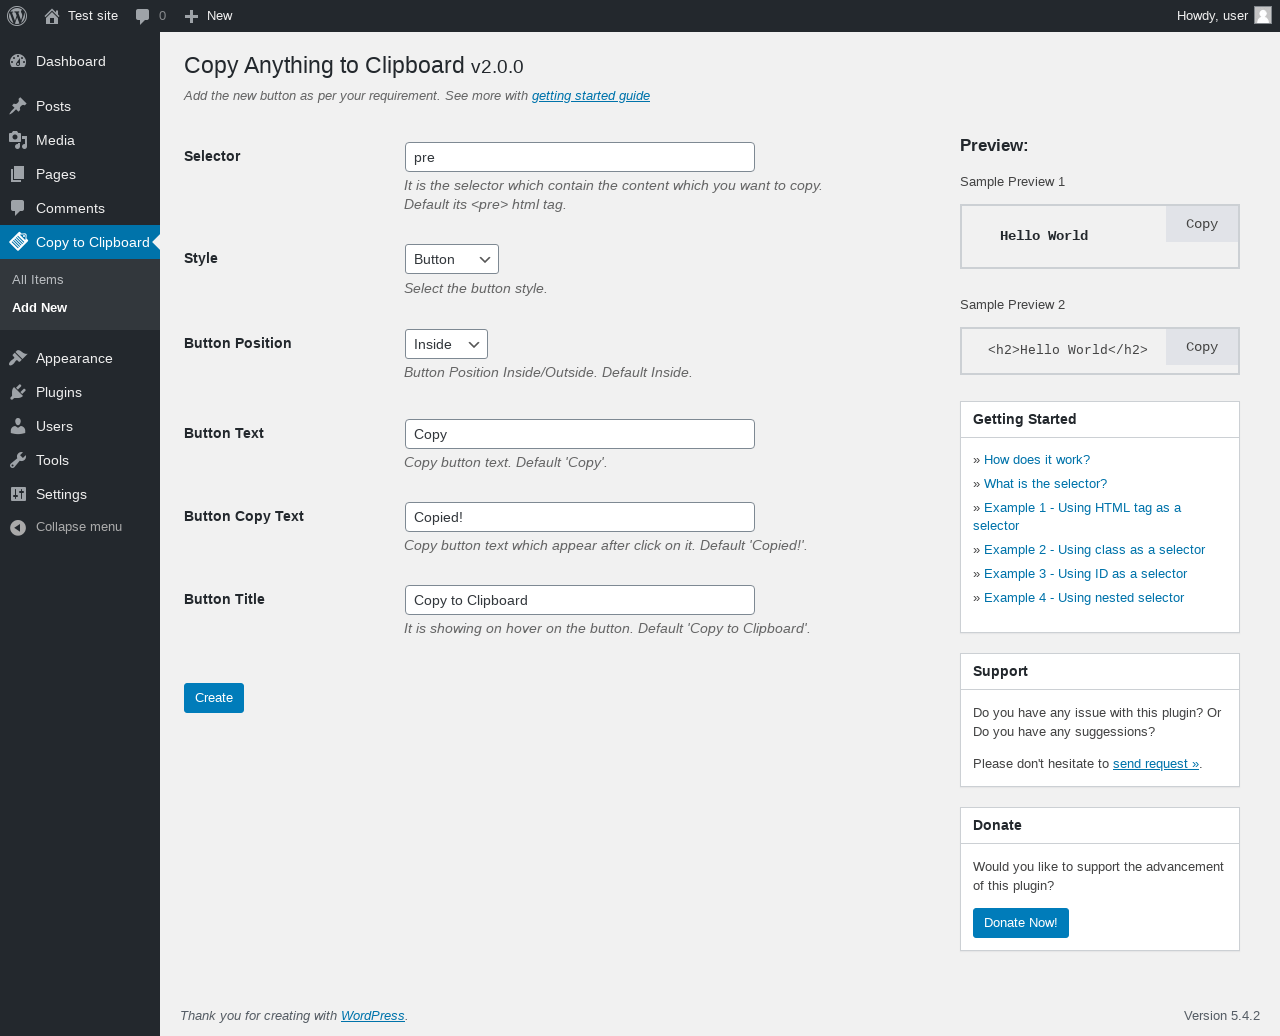Open the Plugins menu label

(59, 392)
